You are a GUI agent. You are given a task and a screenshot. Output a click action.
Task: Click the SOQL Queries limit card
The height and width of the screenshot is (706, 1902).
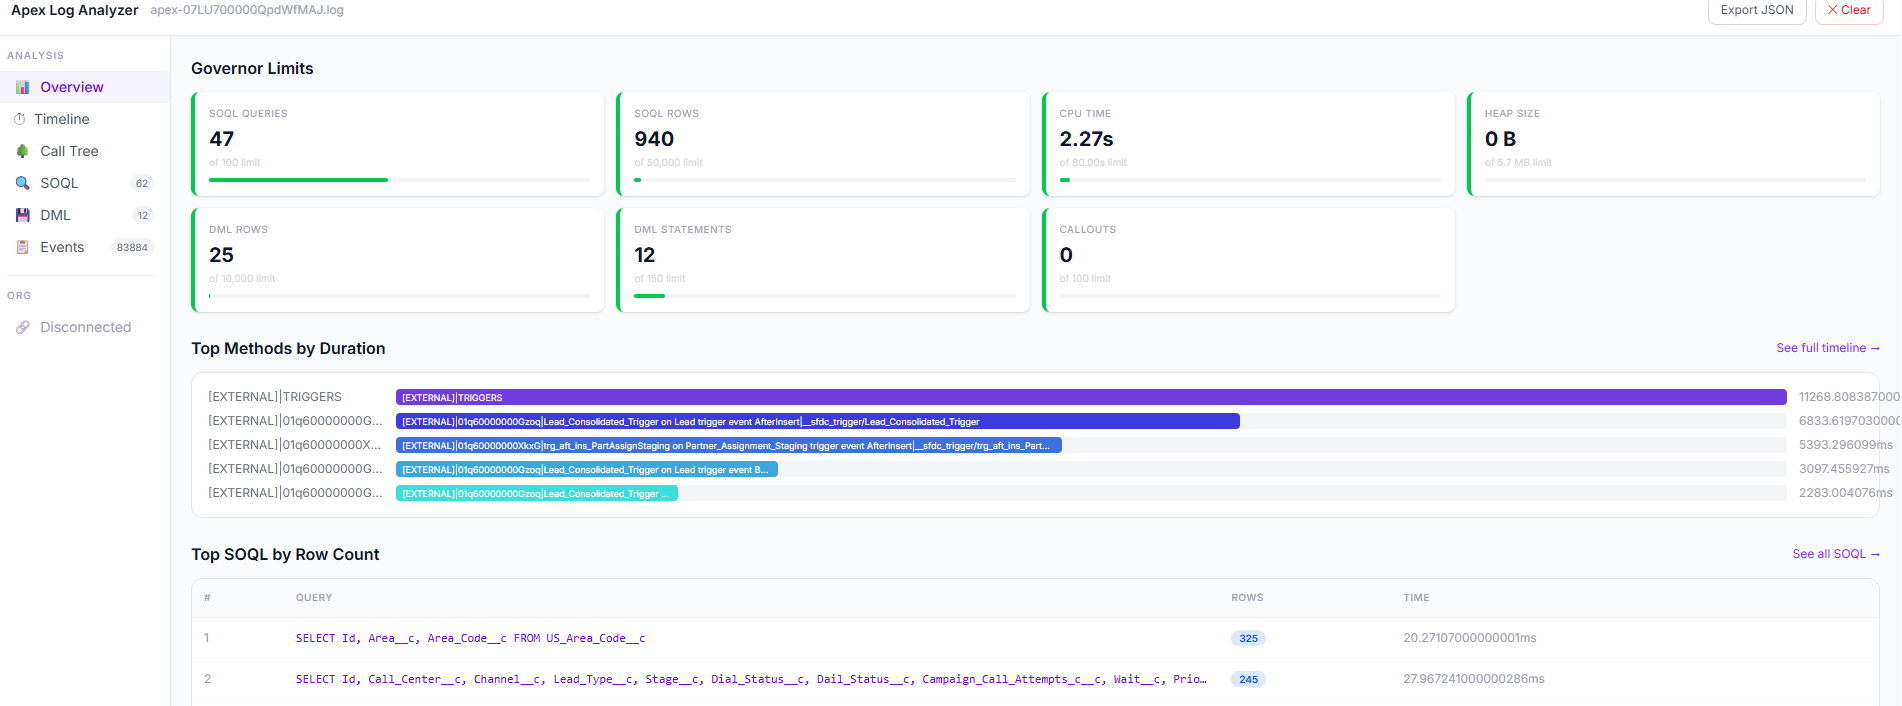pyautogui.click(x=398, y=144)
